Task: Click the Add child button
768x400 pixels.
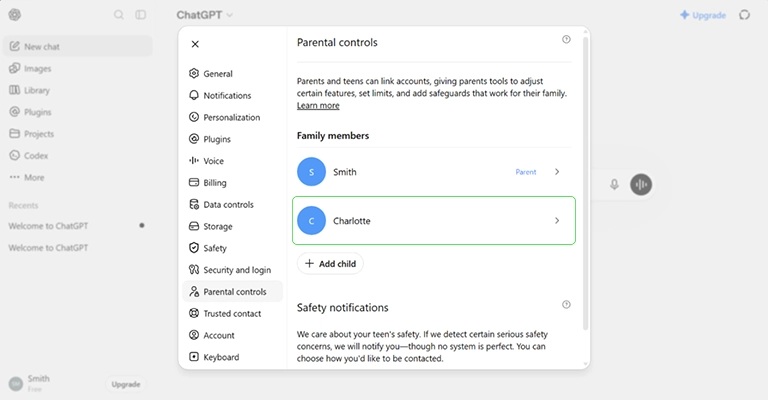Action: pos(330,263)
